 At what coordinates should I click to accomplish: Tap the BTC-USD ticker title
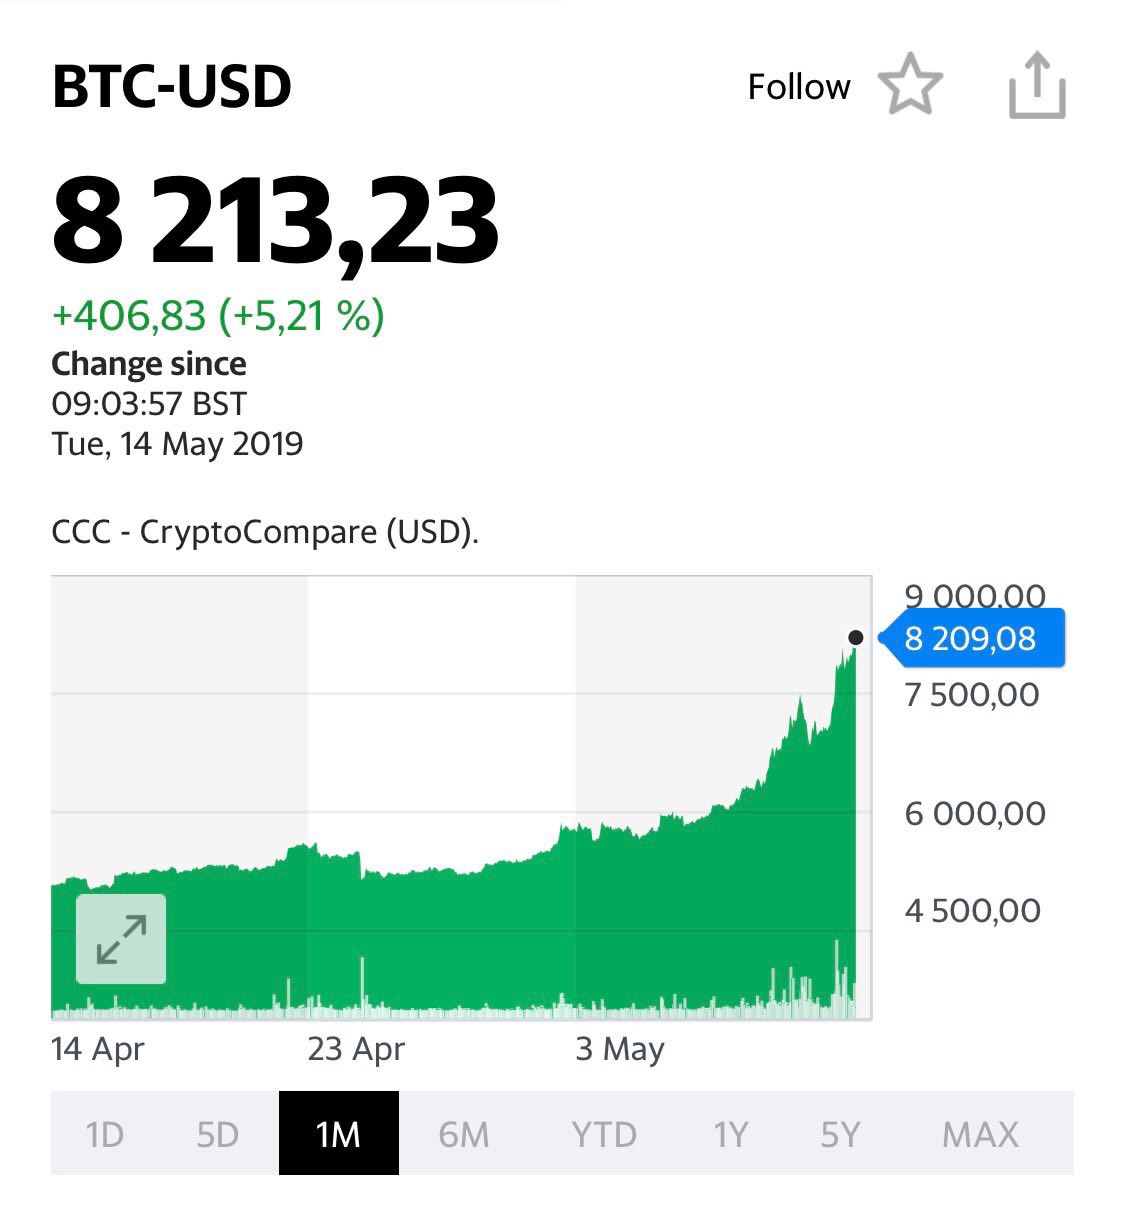click(171, 86)
